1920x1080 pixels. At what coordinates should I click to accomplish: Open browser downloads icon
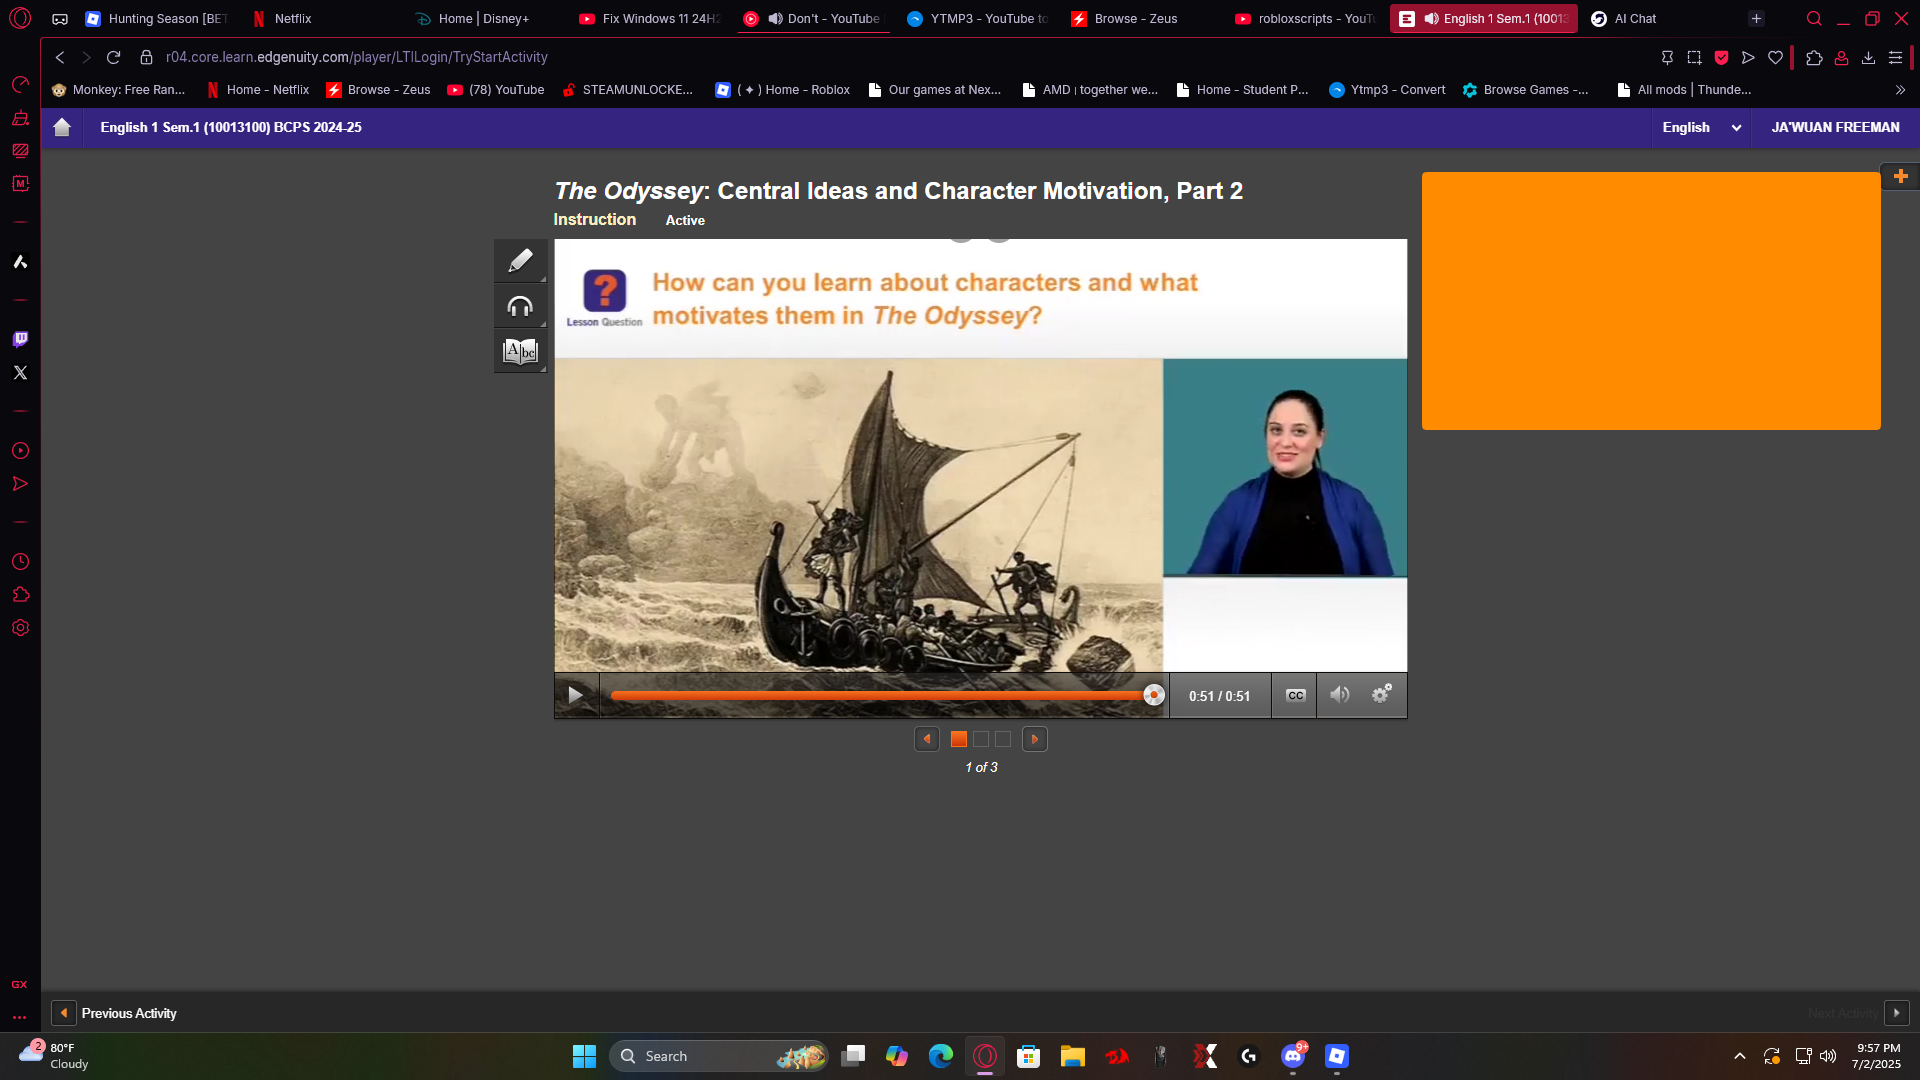[x=1868, y=57]
